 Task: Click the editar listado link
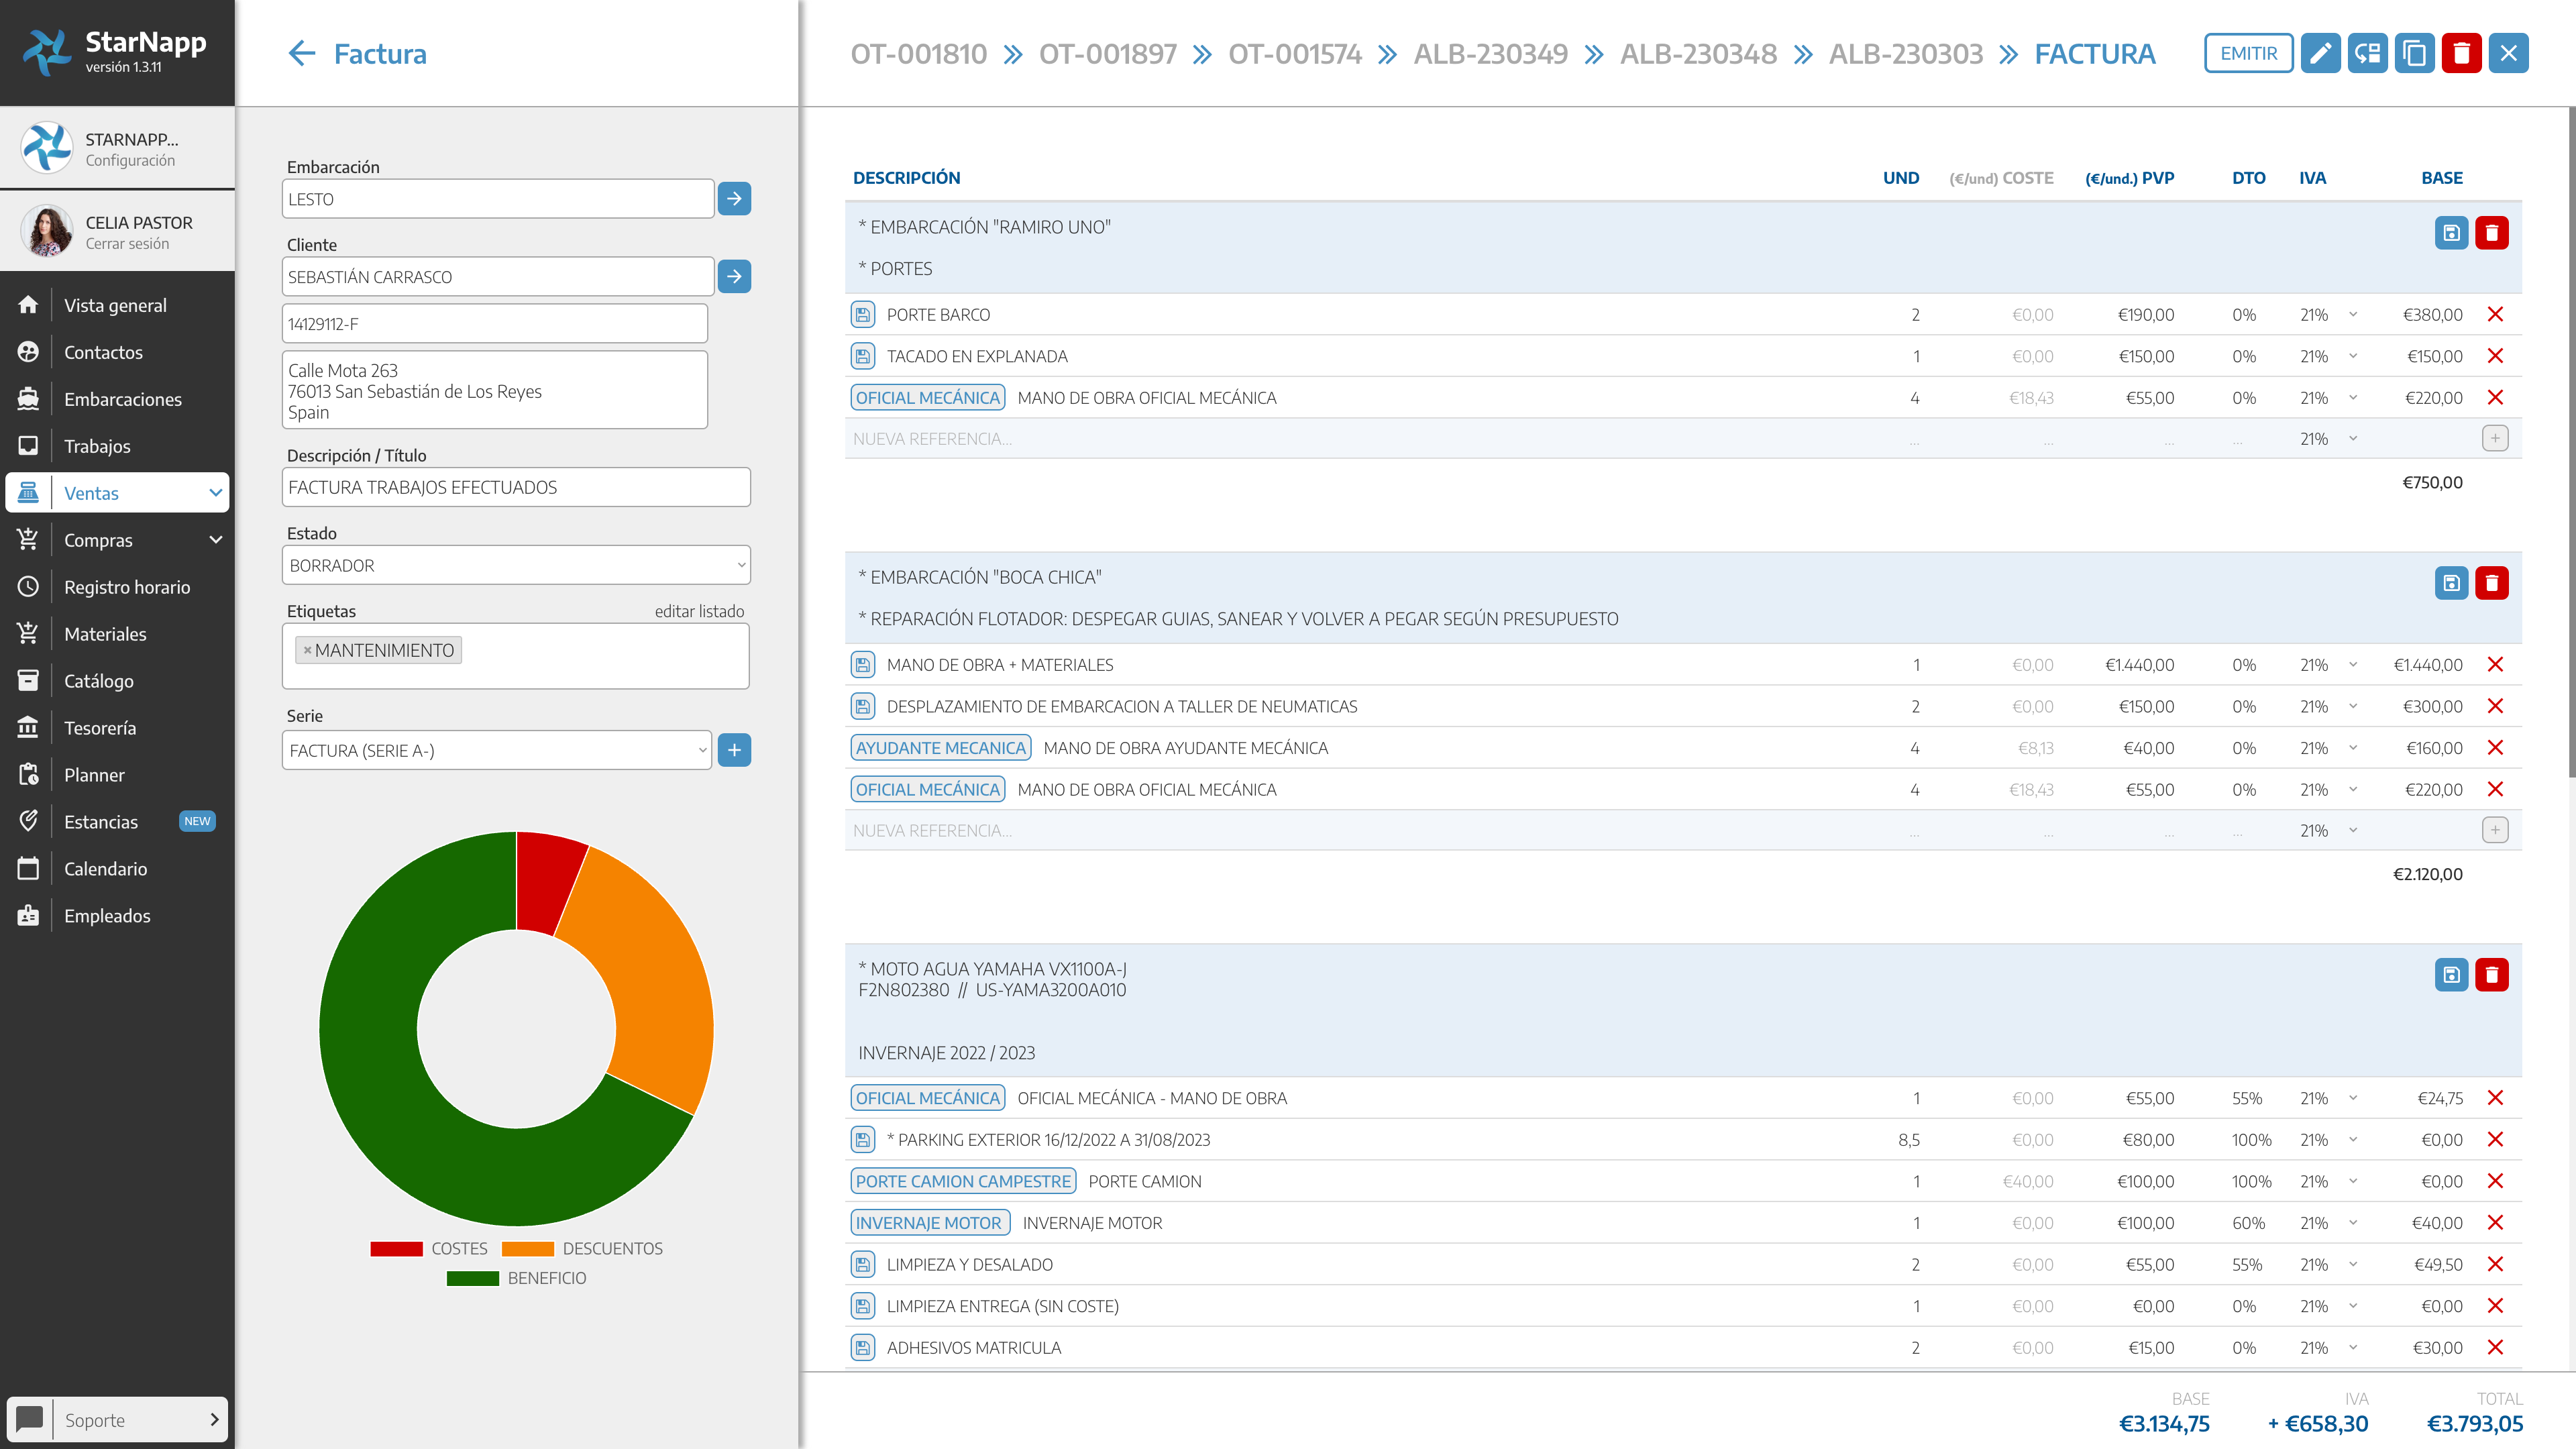699,611
